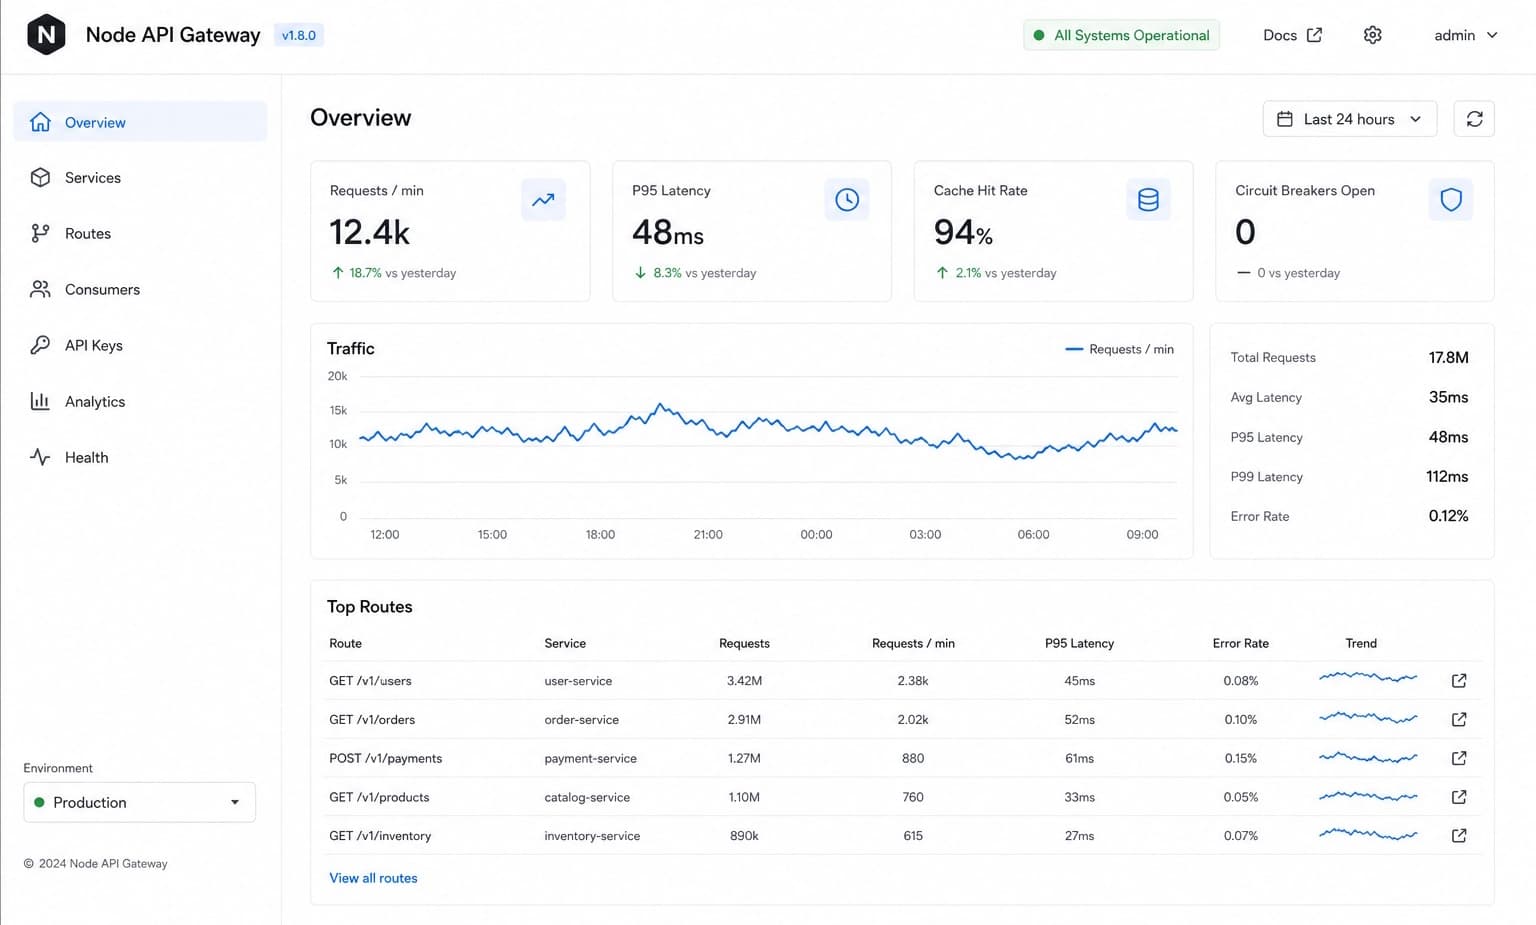Click the Circuit Breakers shield icon
1536x925 pixels.
[x=1450, y=200]
